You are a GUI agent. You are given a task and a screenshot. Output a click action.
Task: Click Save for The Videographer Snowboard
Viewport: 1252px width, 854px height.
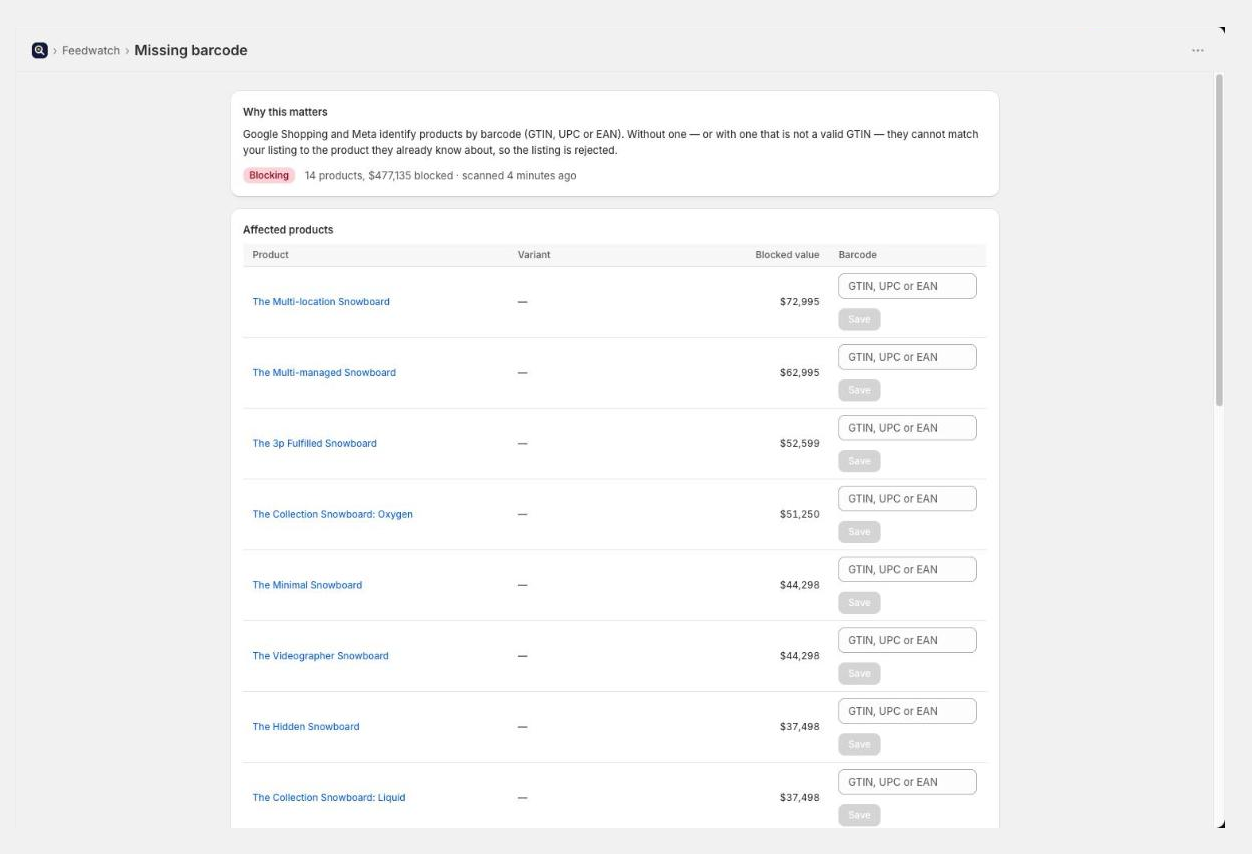[859, 675]
